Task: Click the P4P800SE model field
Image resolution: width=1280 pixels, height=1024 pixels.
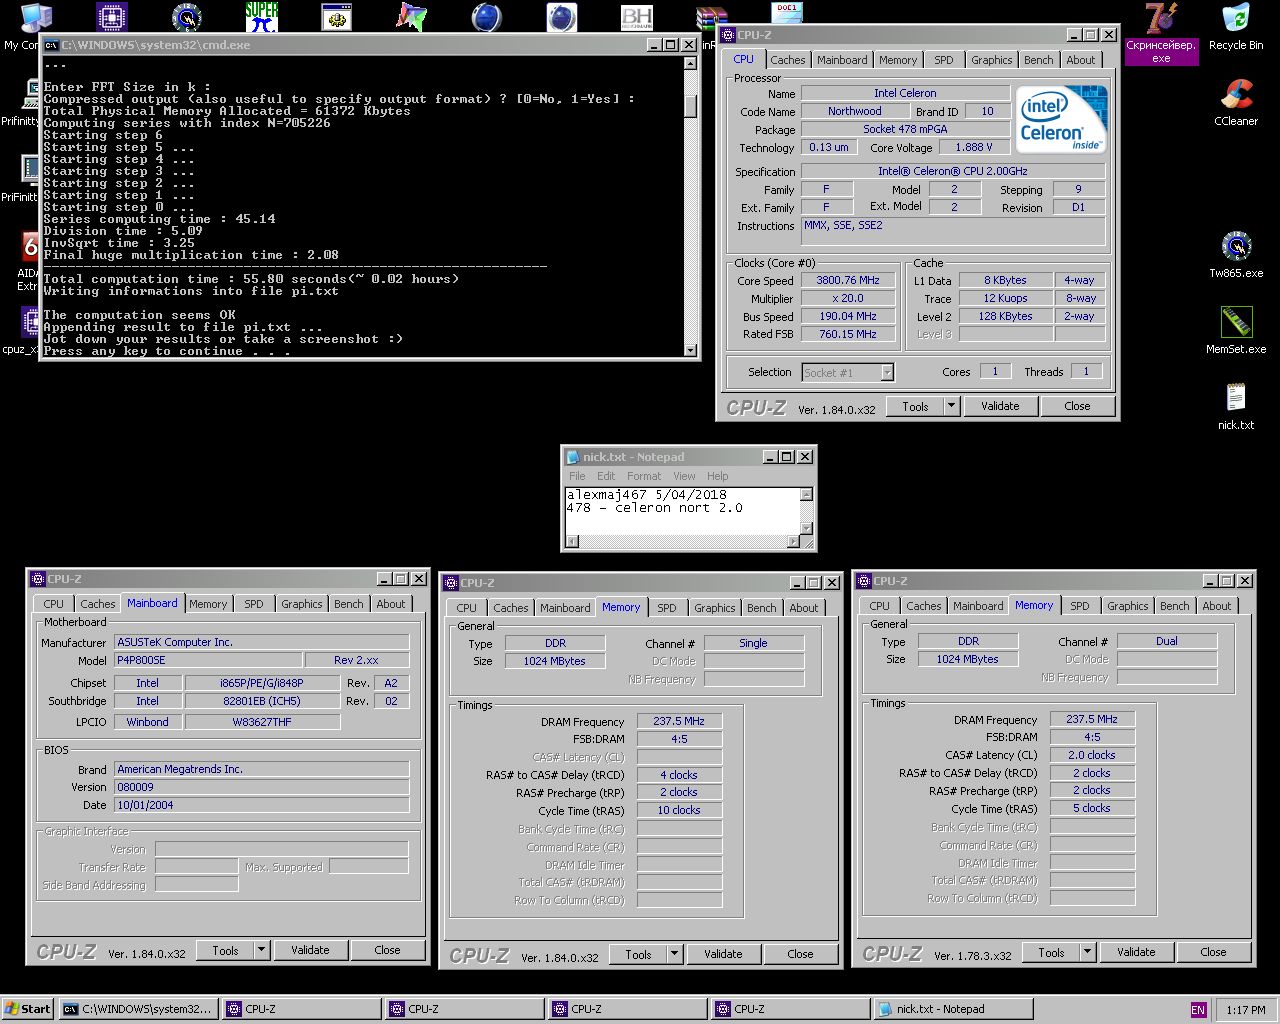Action: click(x=208, y=660)
